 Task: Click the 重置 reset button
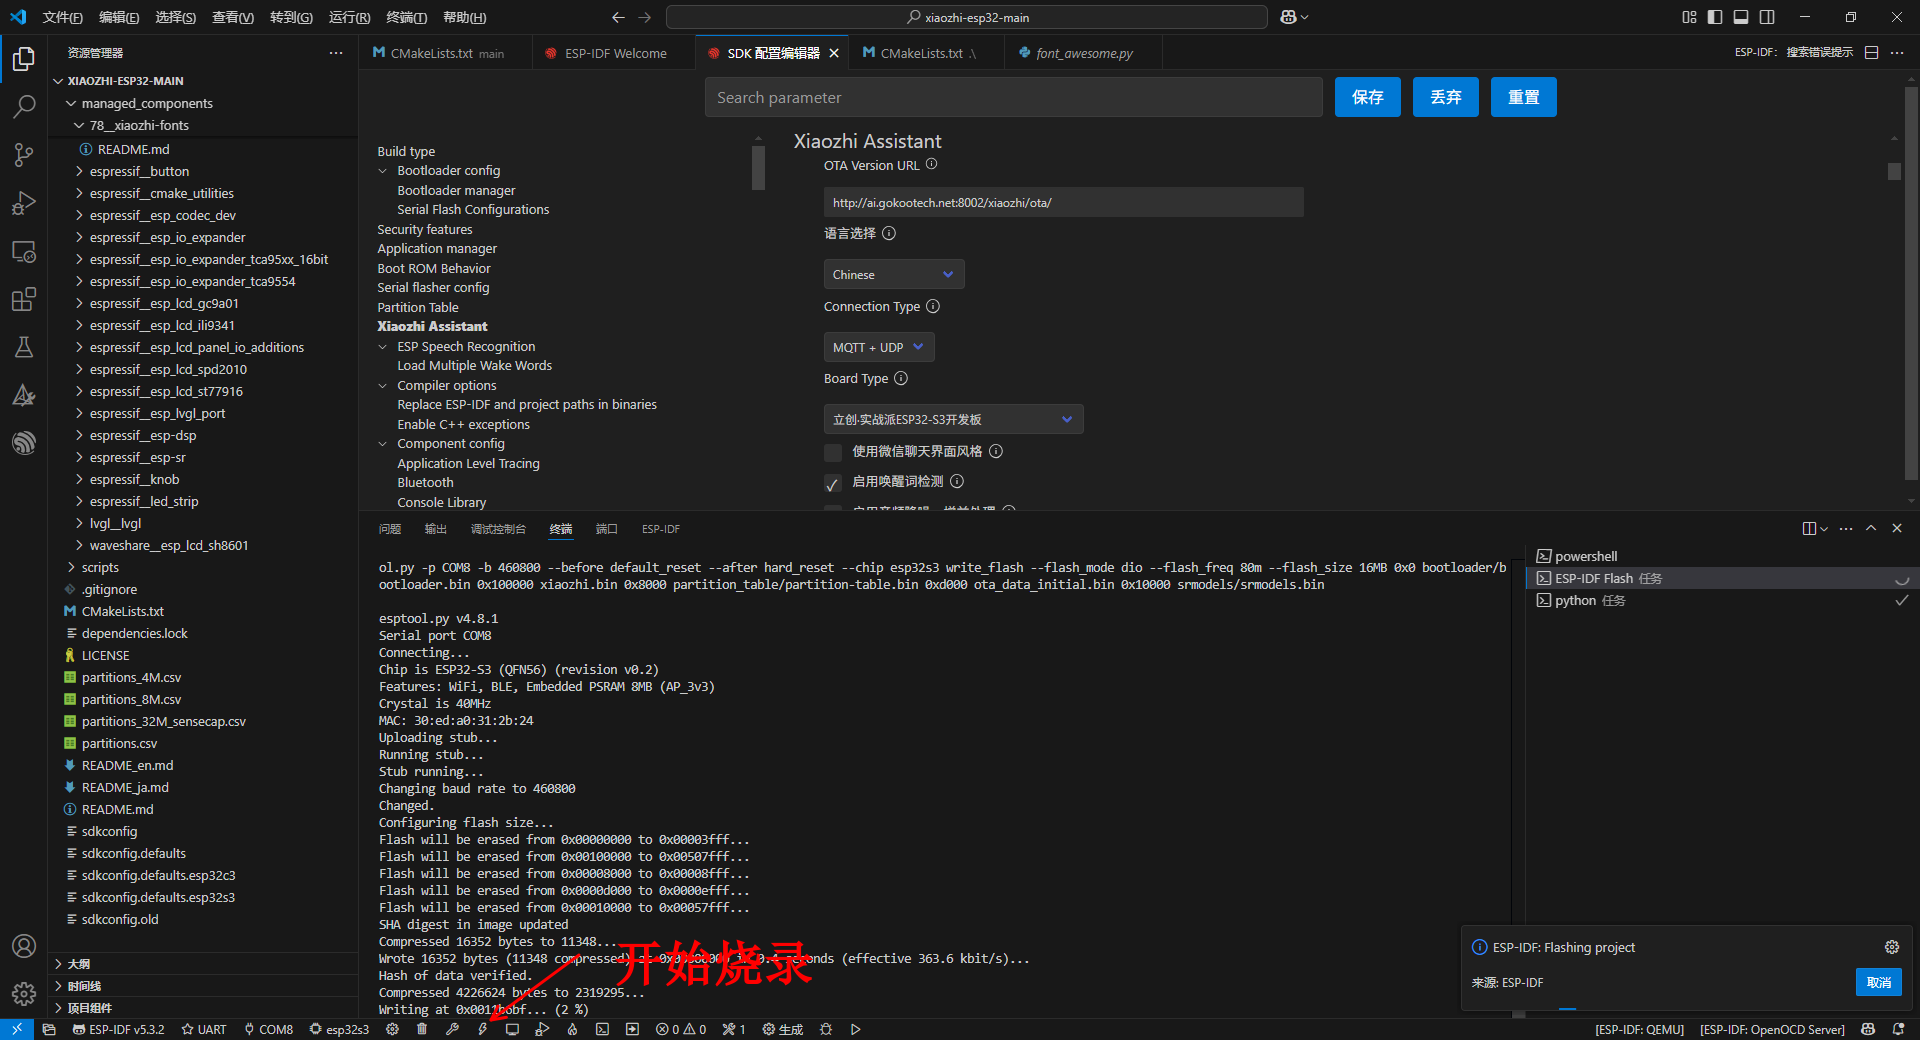1524,97
